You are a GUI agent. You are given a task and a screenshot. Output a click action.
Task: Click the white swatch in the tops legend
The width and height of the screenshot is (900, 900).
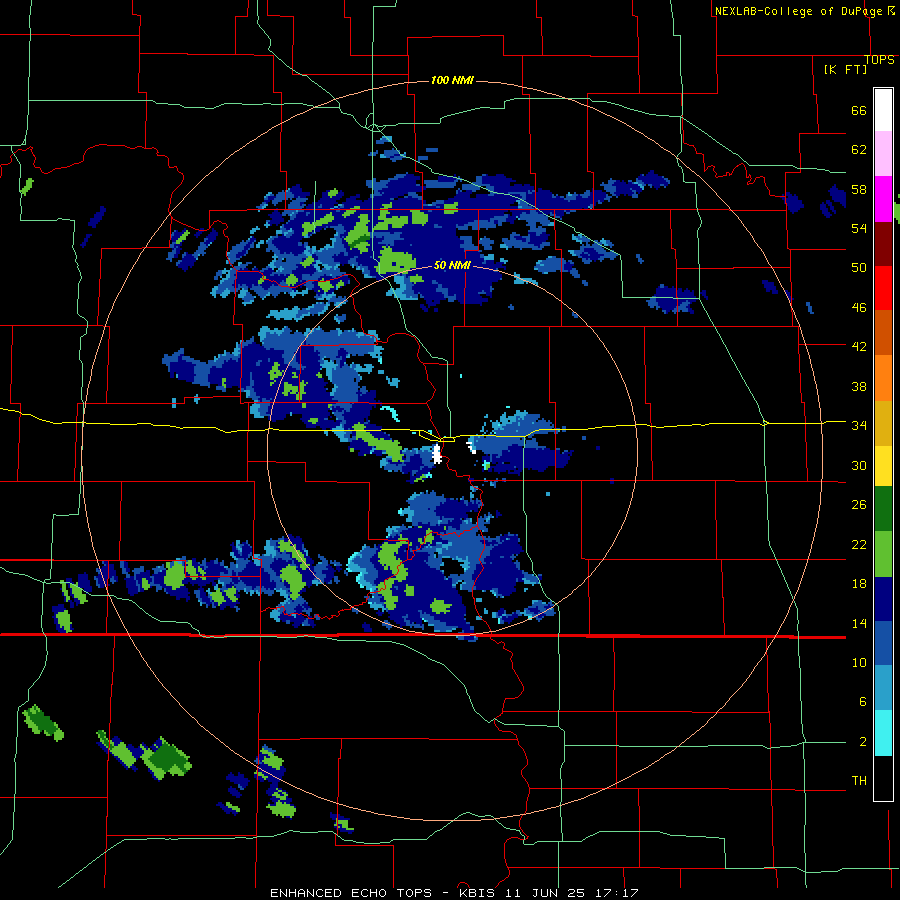pyautogui.click(x=883, y=110)
